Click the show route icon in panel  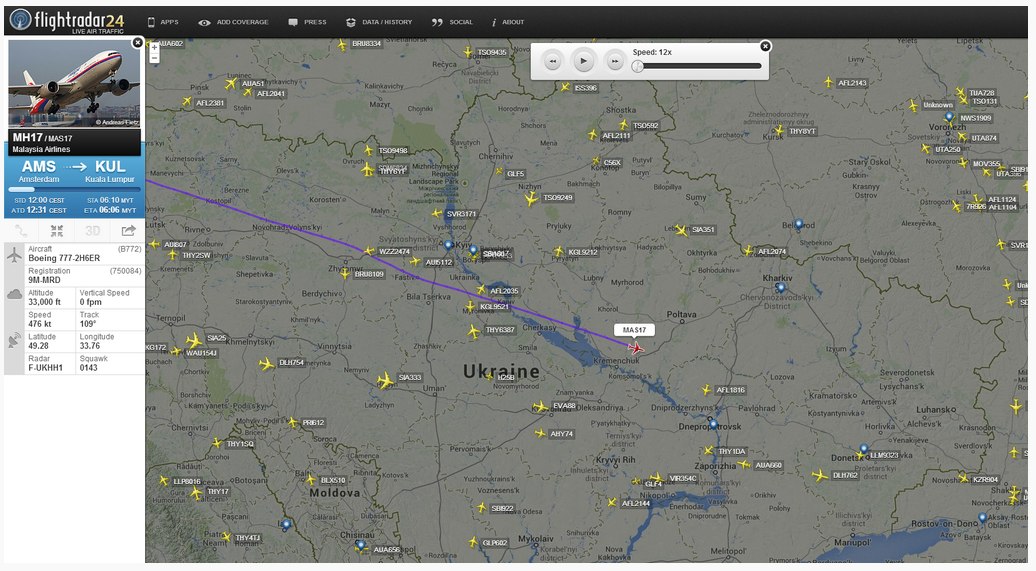[22, 231]
